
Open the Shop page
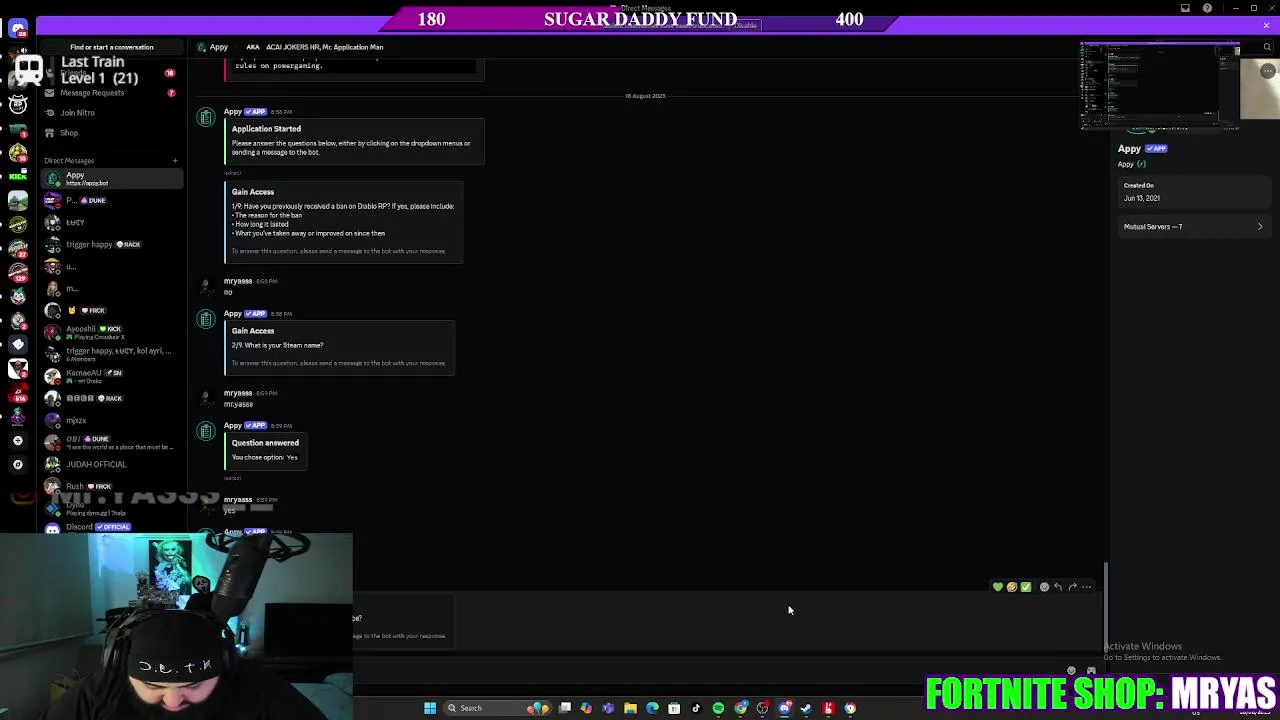pyautogui.click(x=110, y=133)
